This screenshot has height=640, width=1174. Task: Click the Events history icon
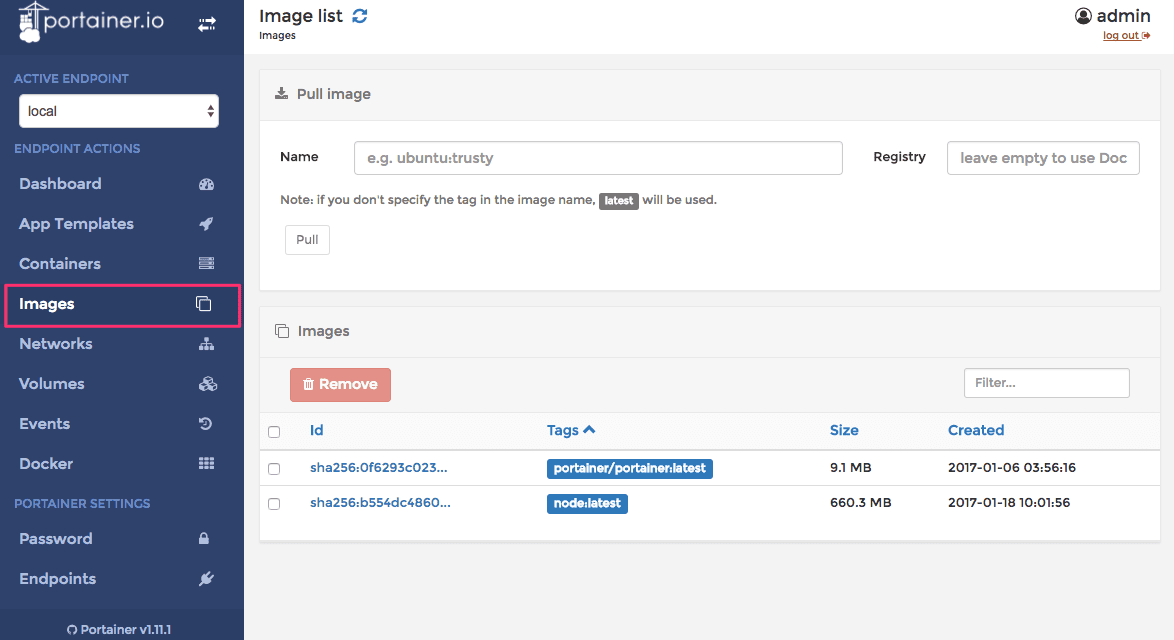pos(206,424)
